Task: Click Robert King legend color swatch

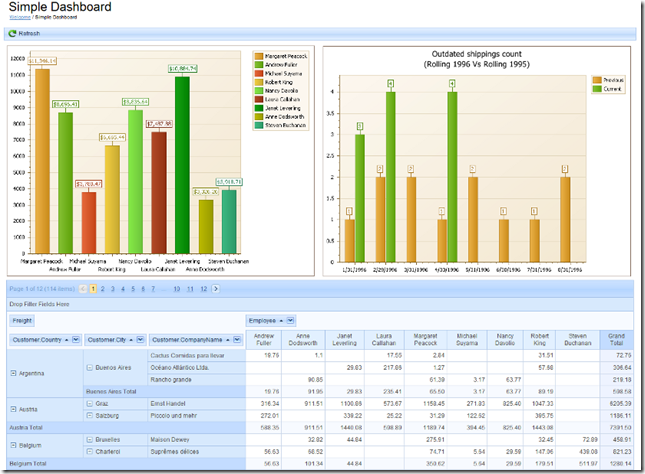Action: [259, 82]
